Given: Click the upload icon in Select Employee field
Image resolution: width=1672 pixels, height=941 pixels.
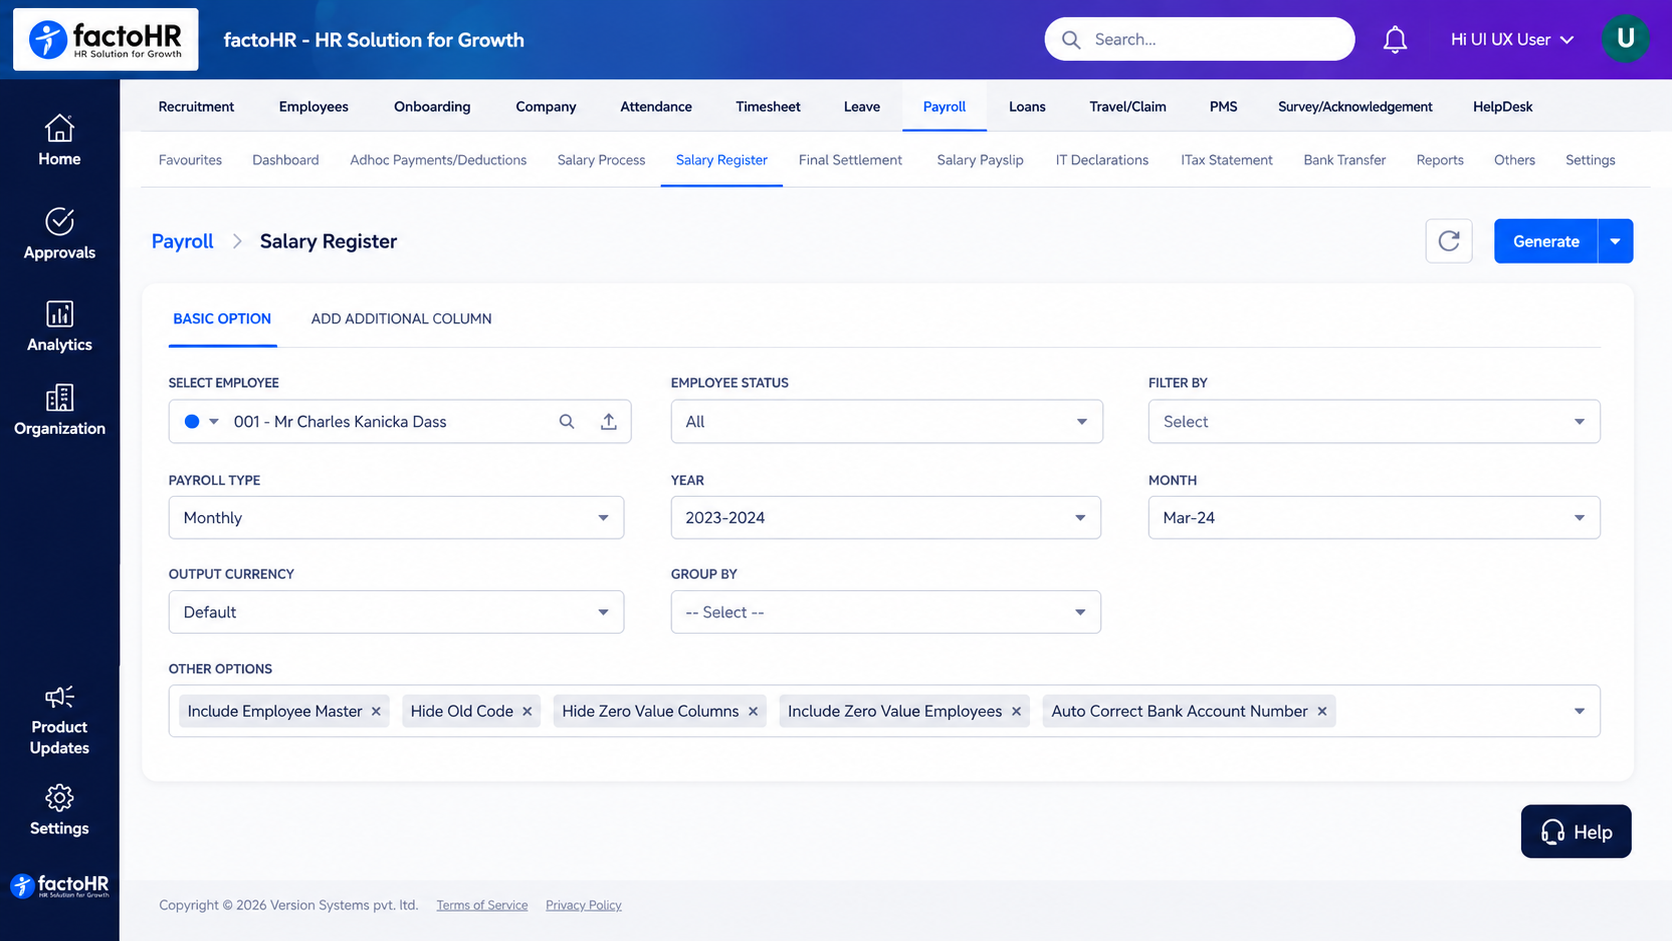Looking at the screenshot, I should click(x=609, y=422).
